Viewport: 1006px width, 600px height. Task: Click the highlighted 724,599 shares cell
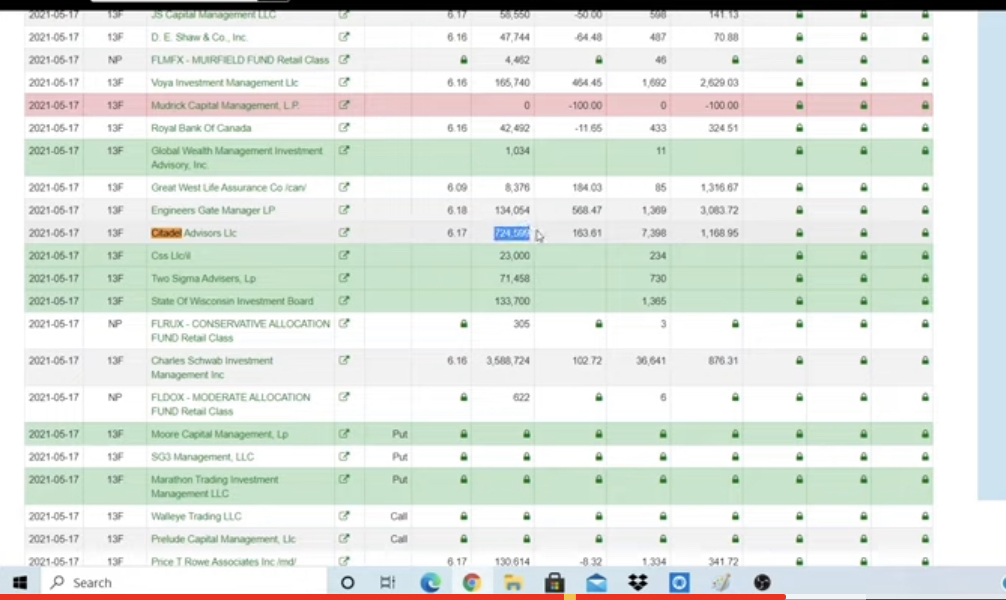tap(511, 233)
